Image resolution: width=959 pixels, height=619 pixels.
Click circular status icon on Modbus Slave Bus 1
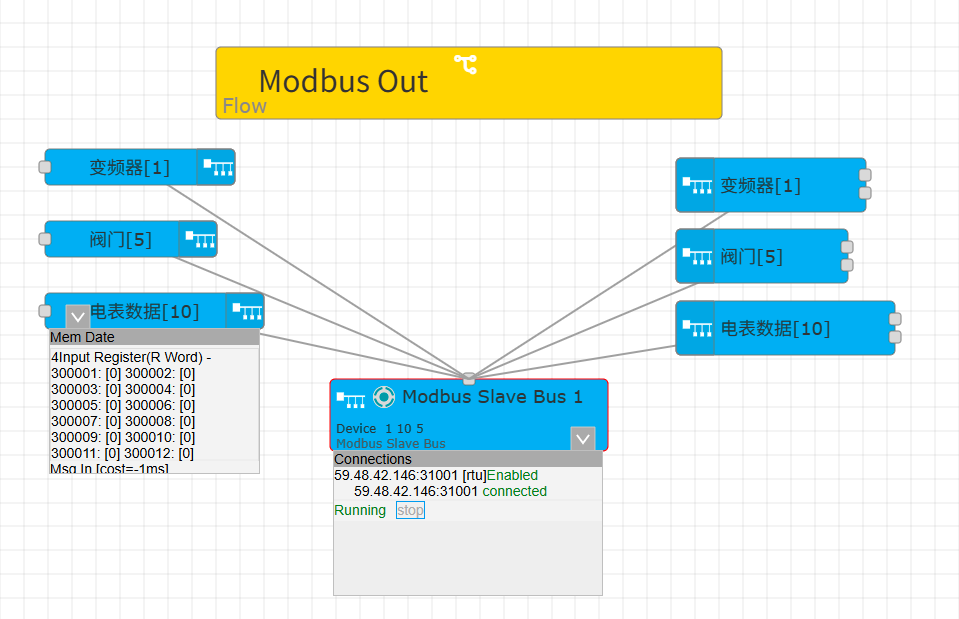pos(384,397)
